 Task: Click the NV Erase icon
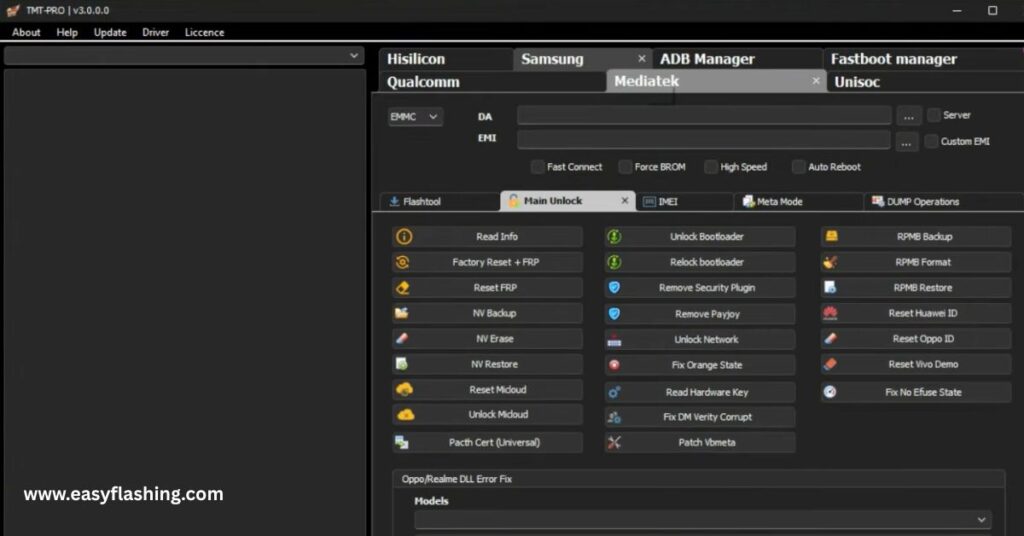(402, 338)
